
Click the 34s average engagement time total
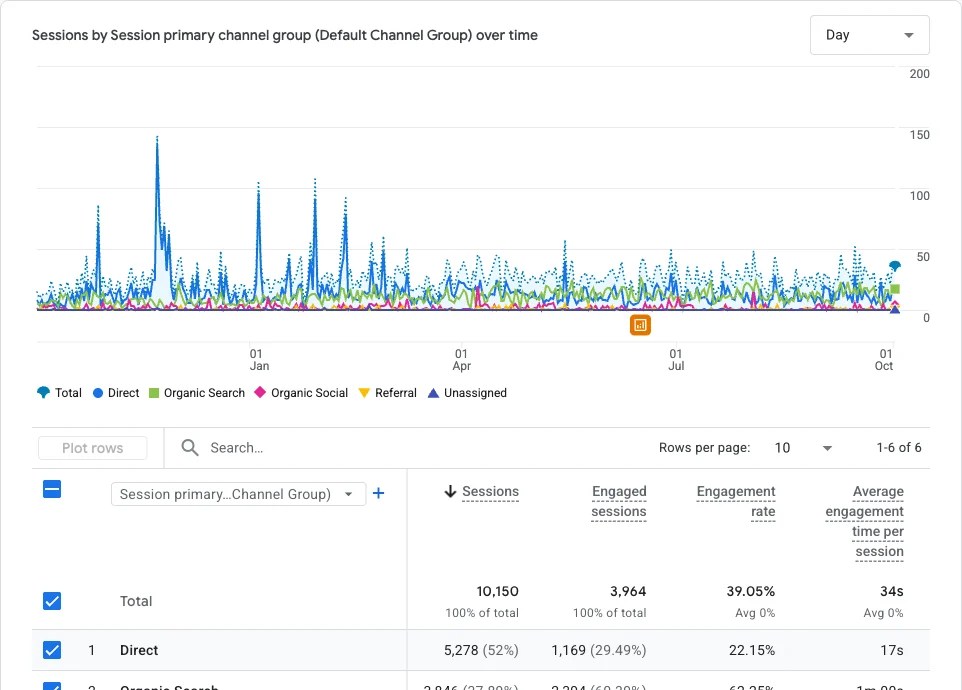pyautogui.click(x=891, y=591)
